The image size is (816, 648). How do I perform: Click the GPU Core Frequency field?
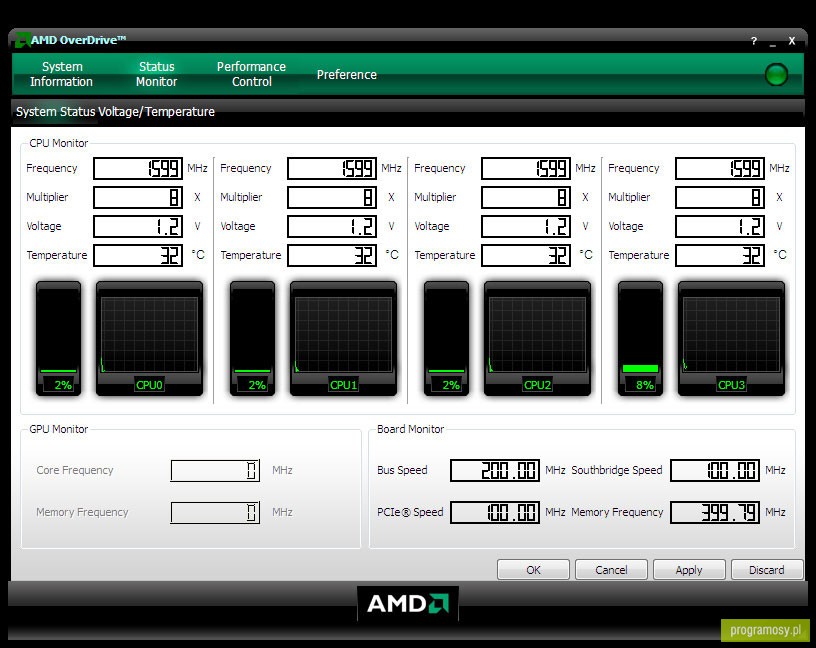click(x=215, y=471)
